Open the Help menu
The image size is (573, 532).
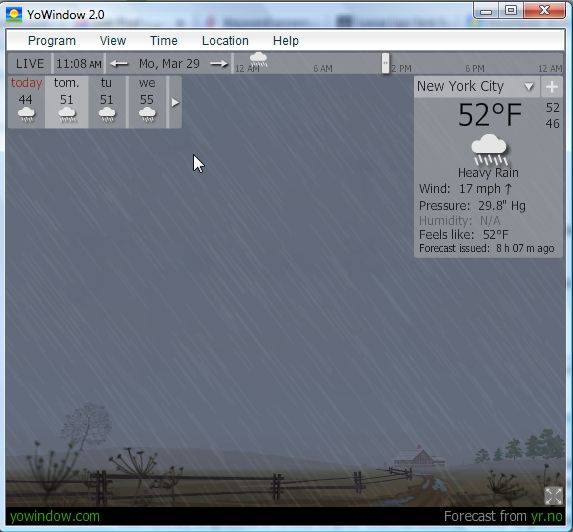coord(286,41)
